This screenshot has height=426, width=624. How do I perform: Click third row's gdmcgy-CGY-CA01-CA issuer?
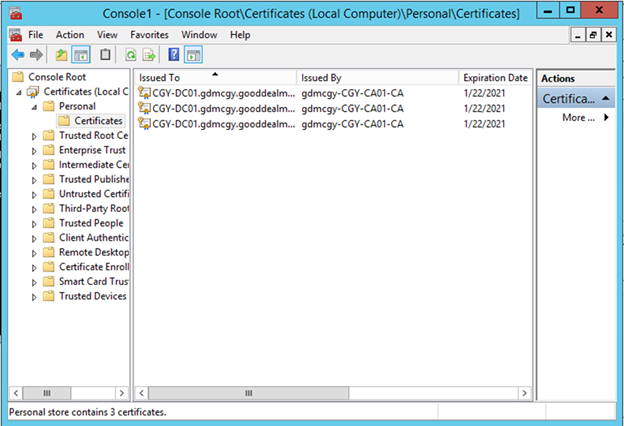(352, 124)
